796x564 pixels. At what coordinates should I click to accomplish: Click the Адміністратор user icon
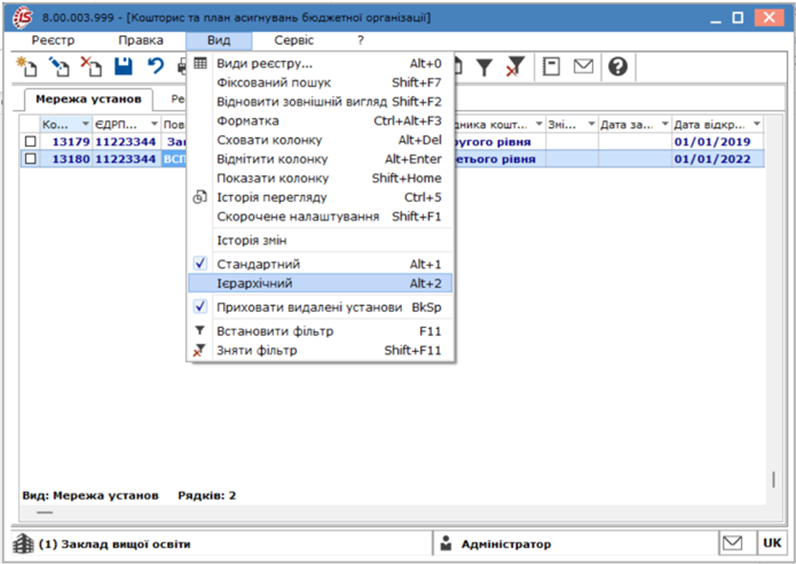click(x=446, y=544)
